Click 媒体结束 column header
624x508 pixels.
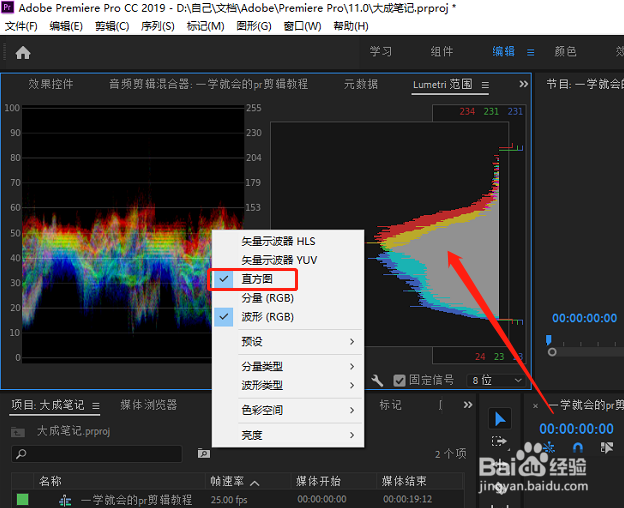tap(404, 481)
